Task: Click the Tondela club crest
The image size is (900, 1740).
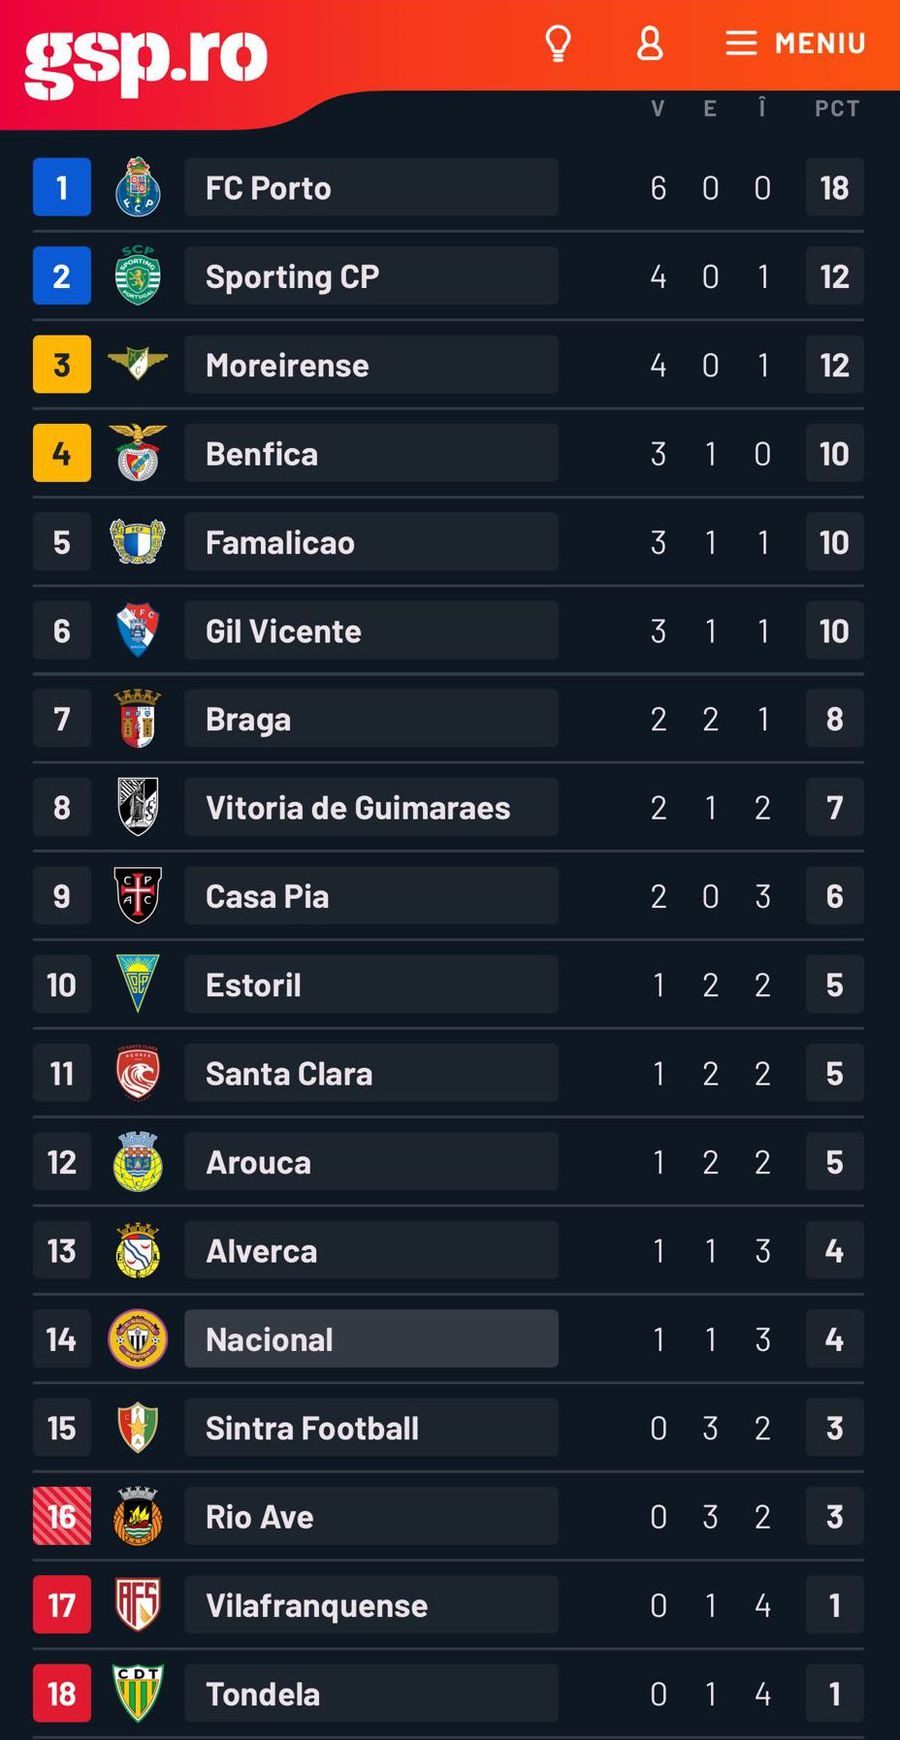Action: [138, 1693]
